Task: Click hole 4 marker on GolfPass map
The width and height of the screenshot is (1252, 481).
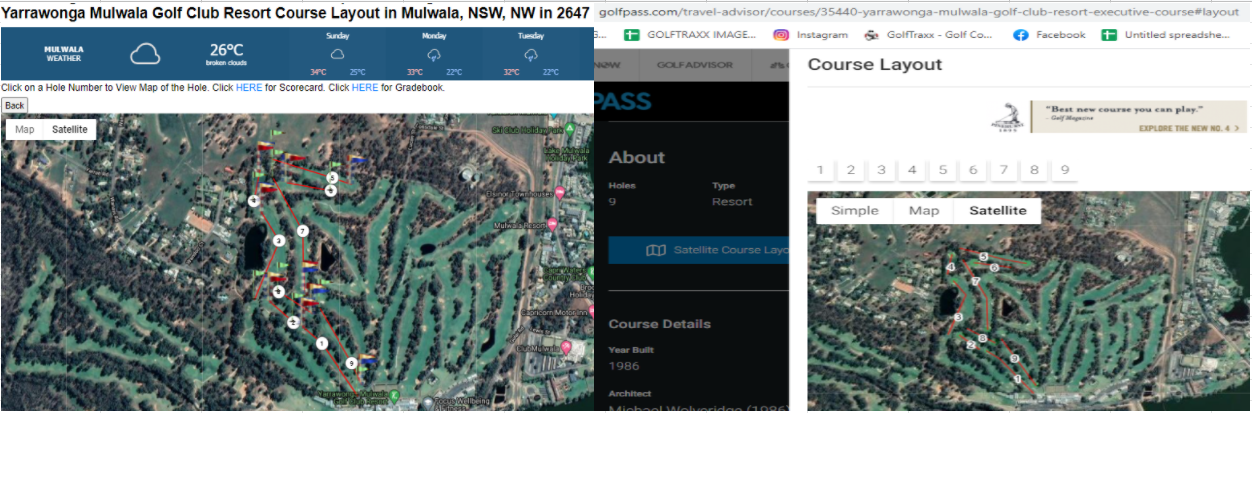Action: coord(950,267)
